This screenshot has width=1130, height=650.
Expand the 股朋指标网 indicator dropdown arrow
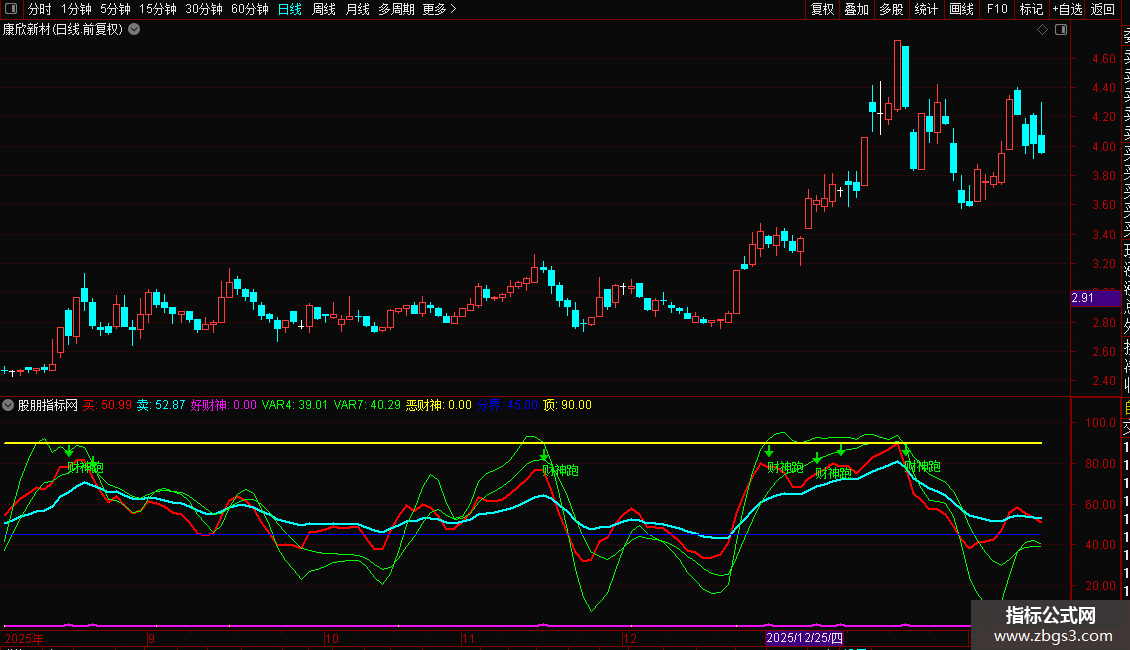9,405
